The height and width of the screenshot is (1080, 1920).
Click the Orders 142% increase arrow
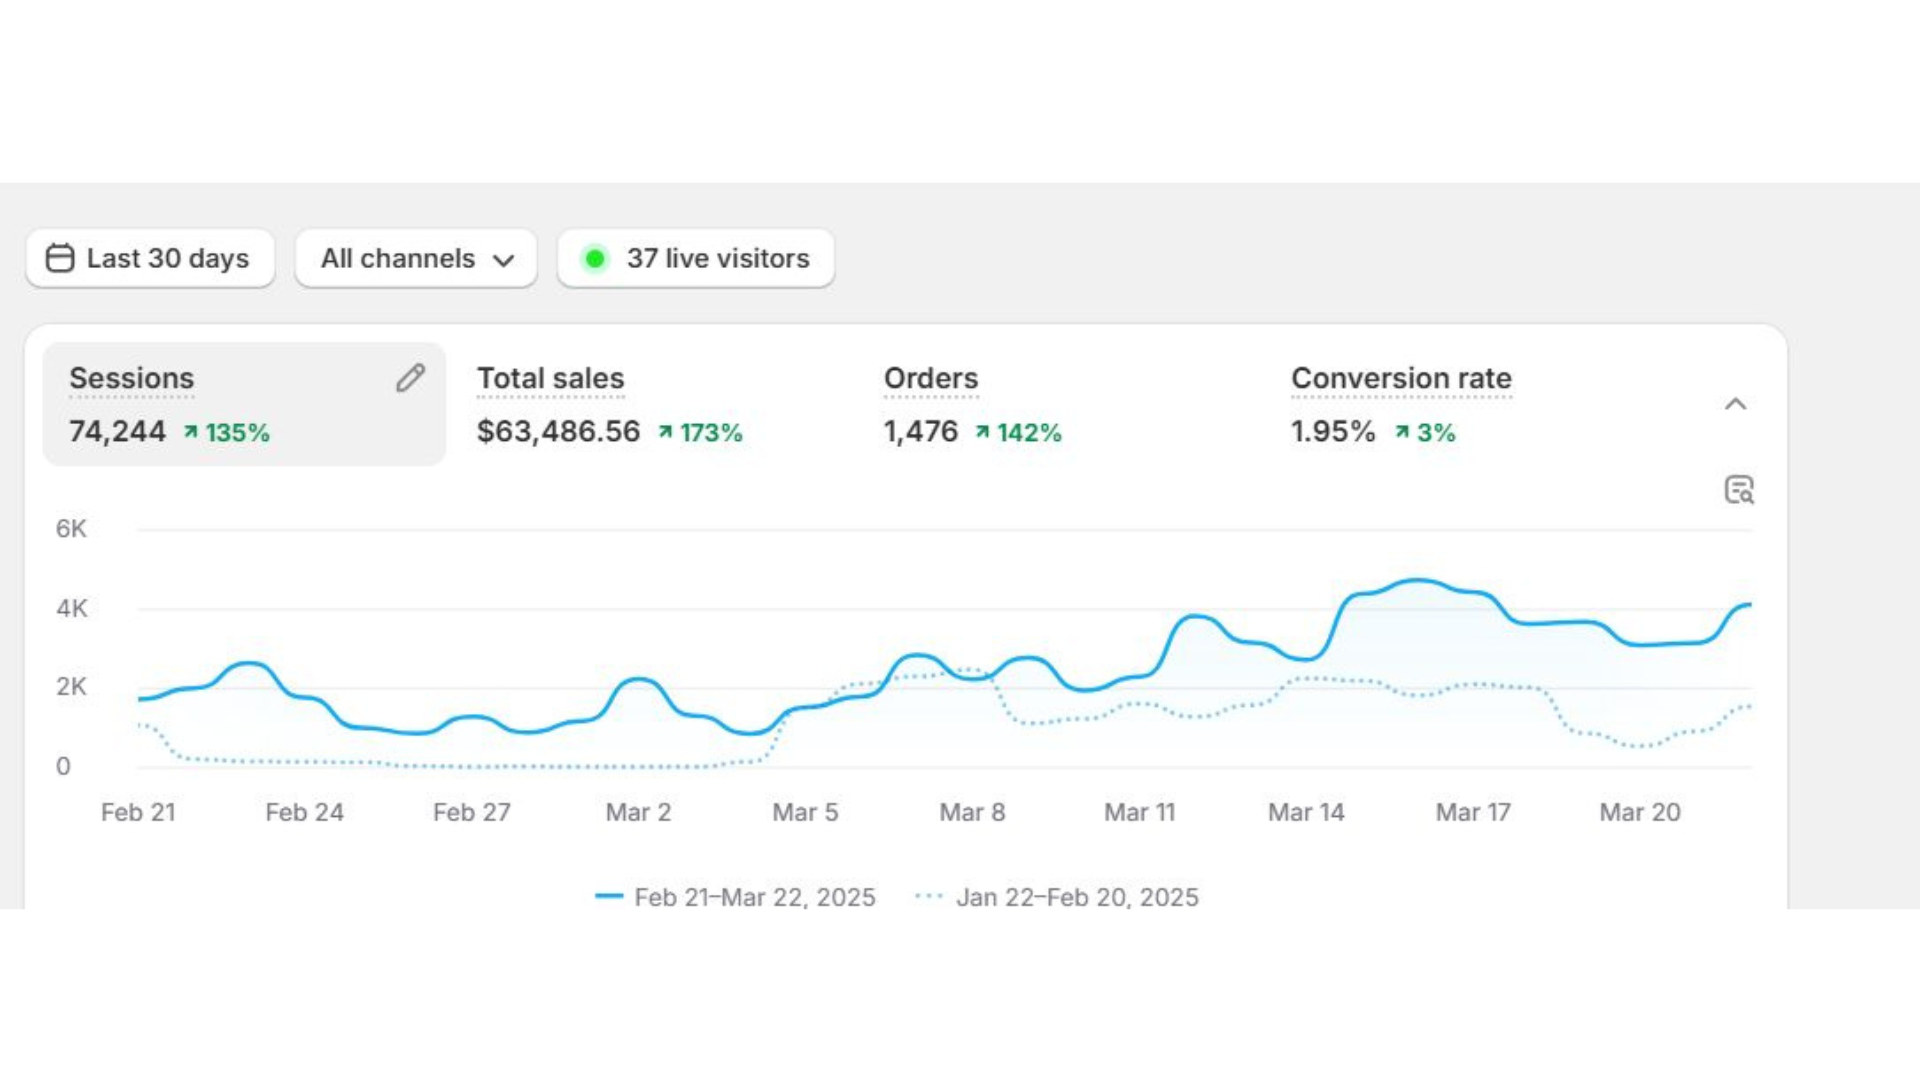point(982,432)
